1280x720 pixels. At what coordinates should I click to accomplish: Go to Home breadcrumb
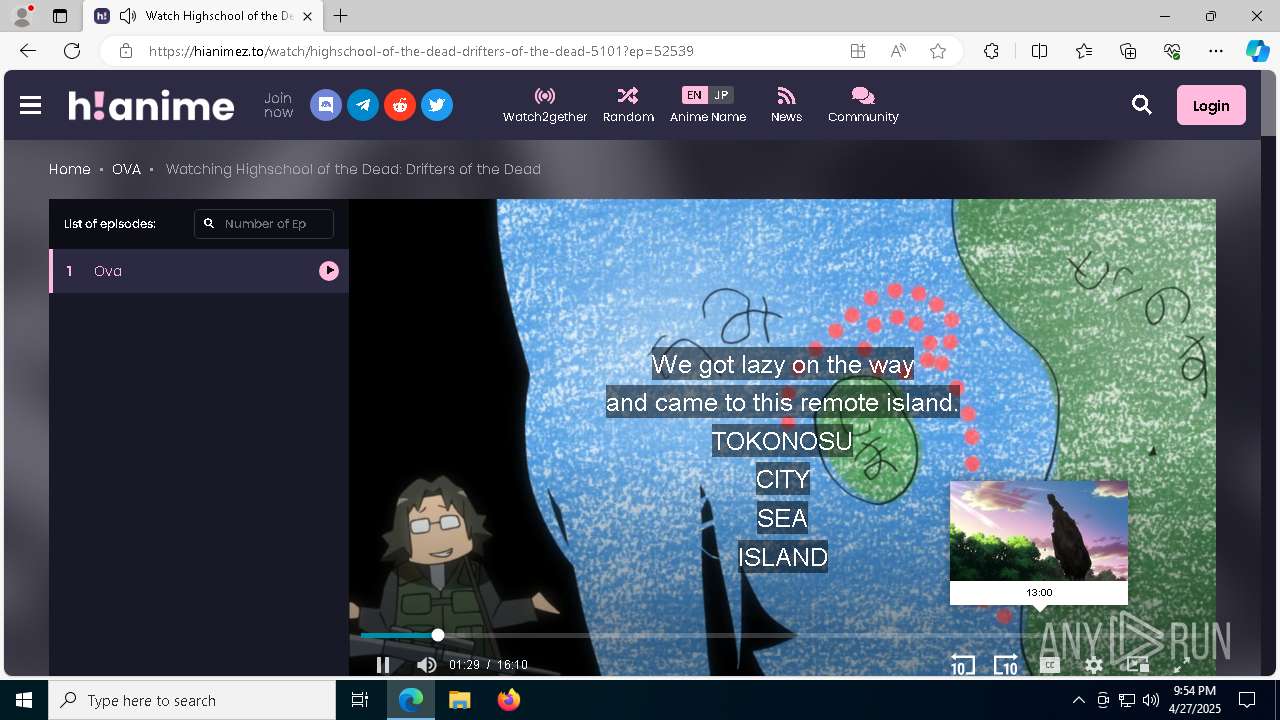click(70, 169)
